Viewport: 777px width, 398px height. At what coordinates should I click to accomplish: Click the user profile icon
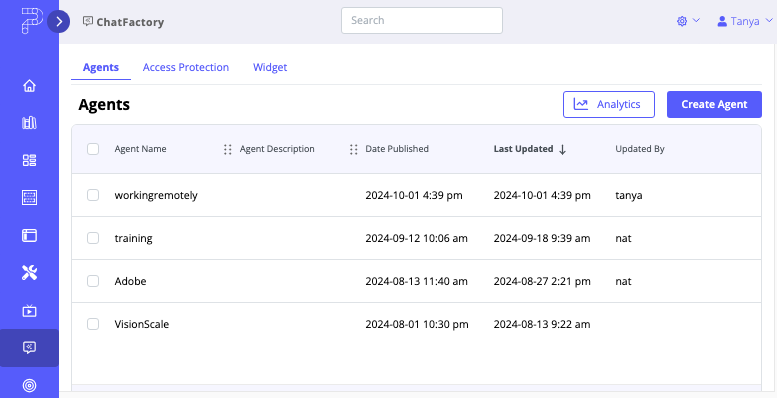pyautogui.click(x=722, y=21)
